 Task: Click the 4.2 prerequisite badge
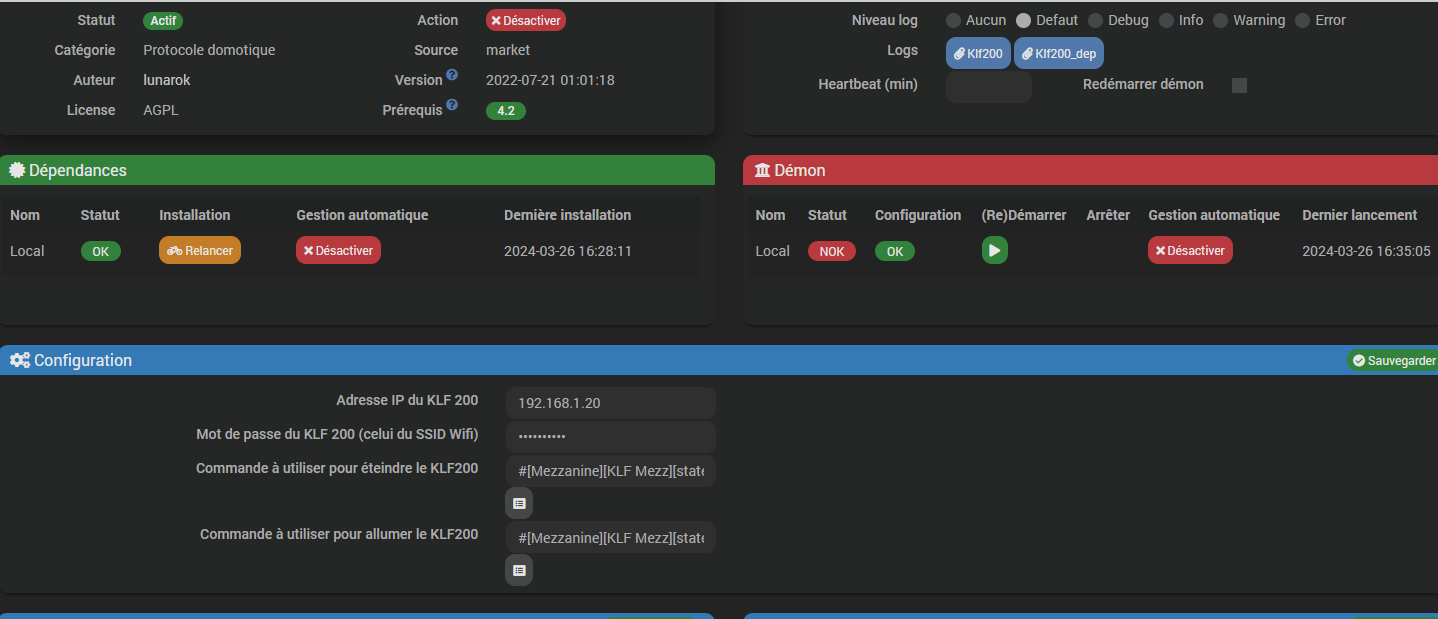506,110
